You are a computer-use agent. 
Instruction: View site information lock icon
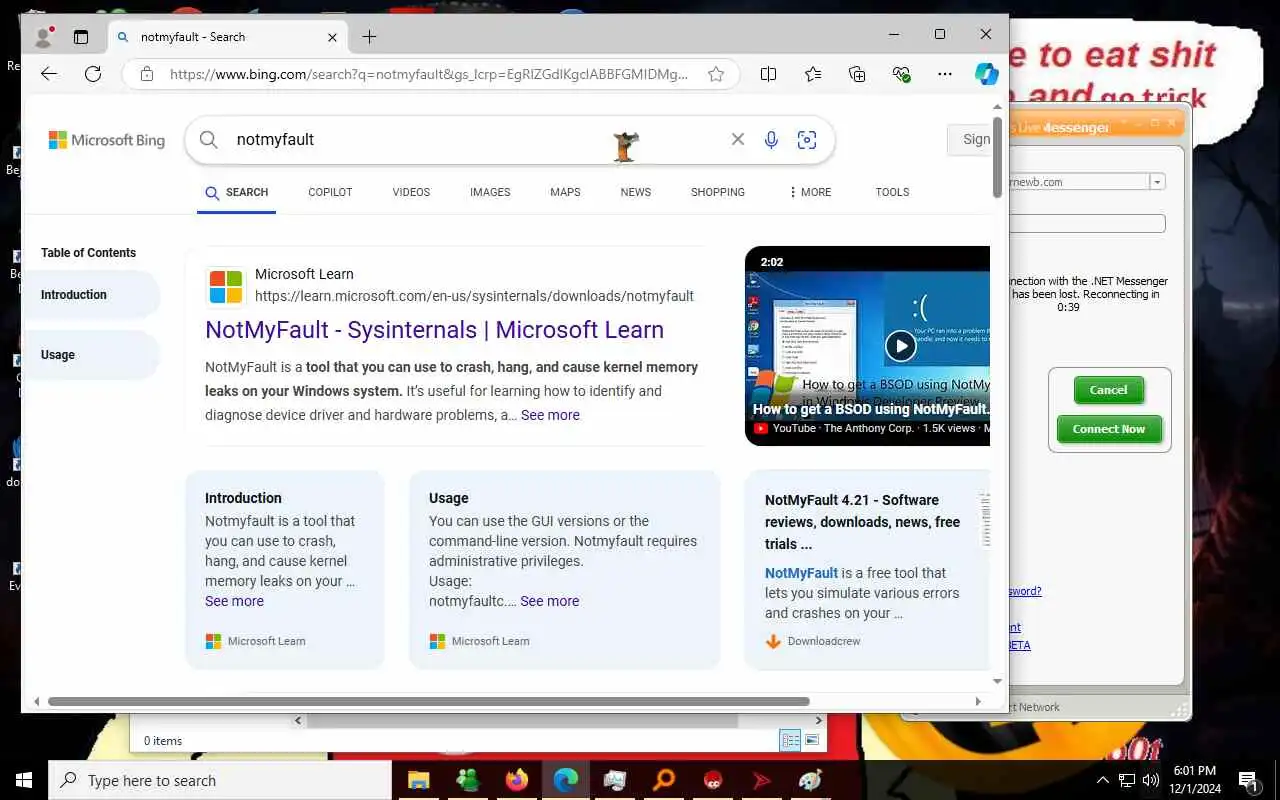pos(147,74)
